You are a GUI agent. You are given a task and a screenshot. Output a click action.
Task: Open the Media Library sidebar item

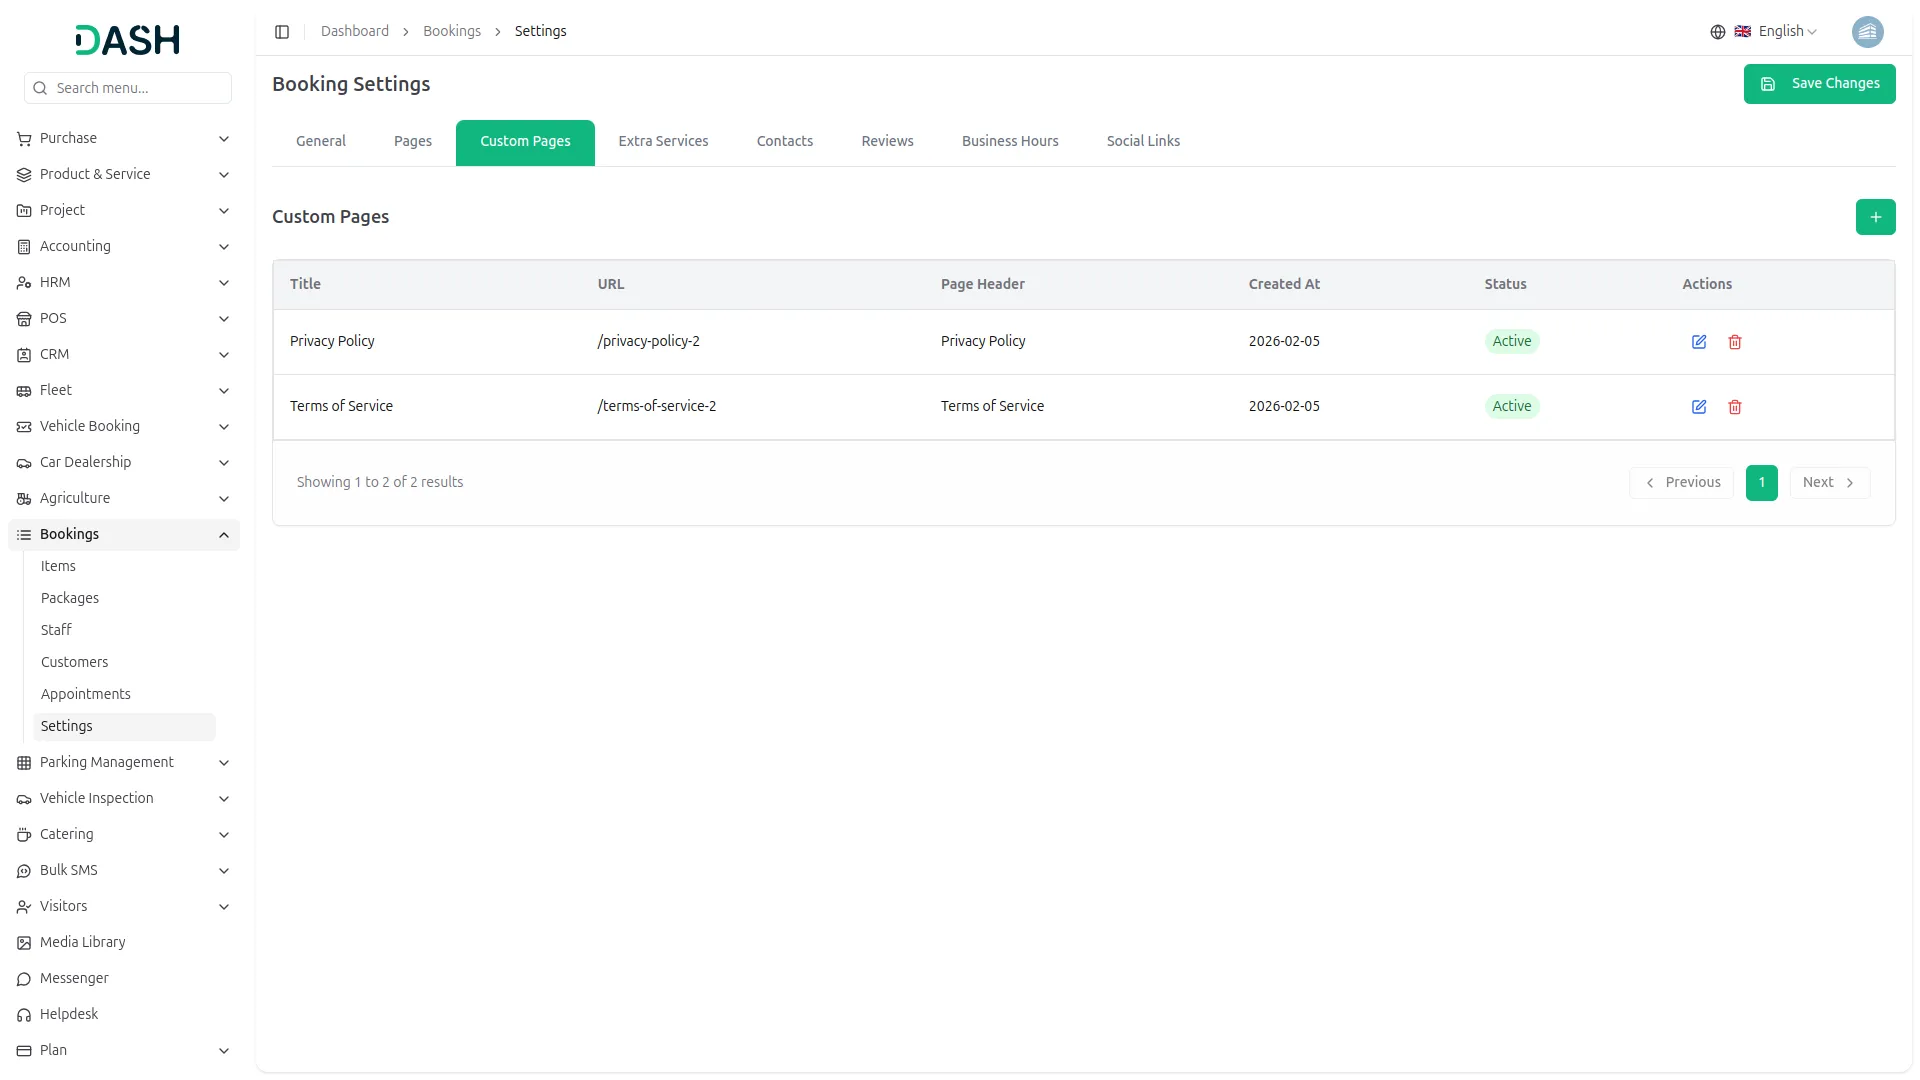point(83,942)
